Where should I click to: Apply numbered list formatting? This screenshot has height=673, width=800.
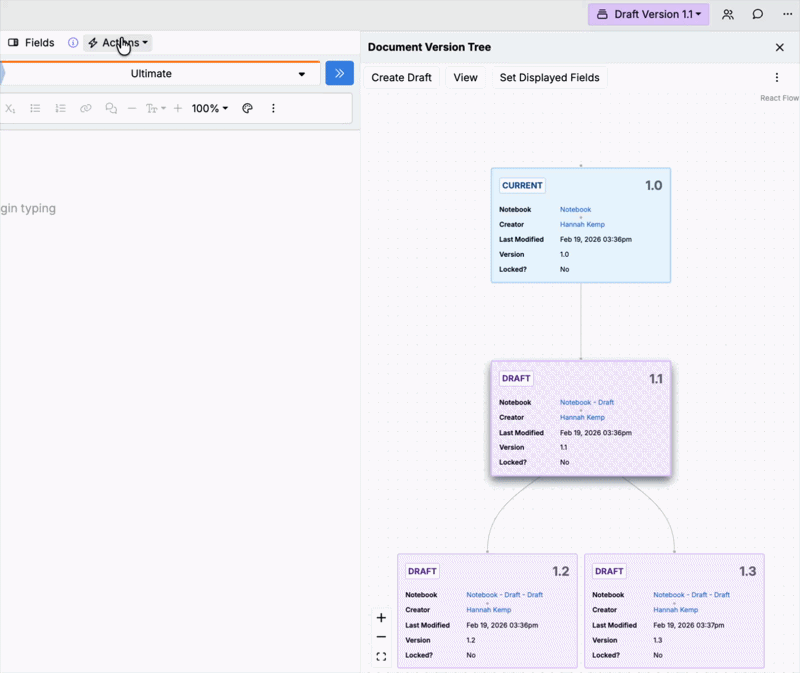[x=60, y=108]
